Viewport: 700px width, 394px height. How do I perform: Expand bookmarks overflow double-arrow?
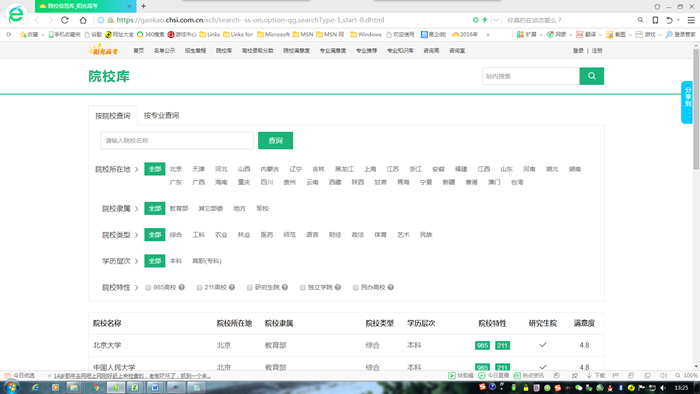[488, 34]
